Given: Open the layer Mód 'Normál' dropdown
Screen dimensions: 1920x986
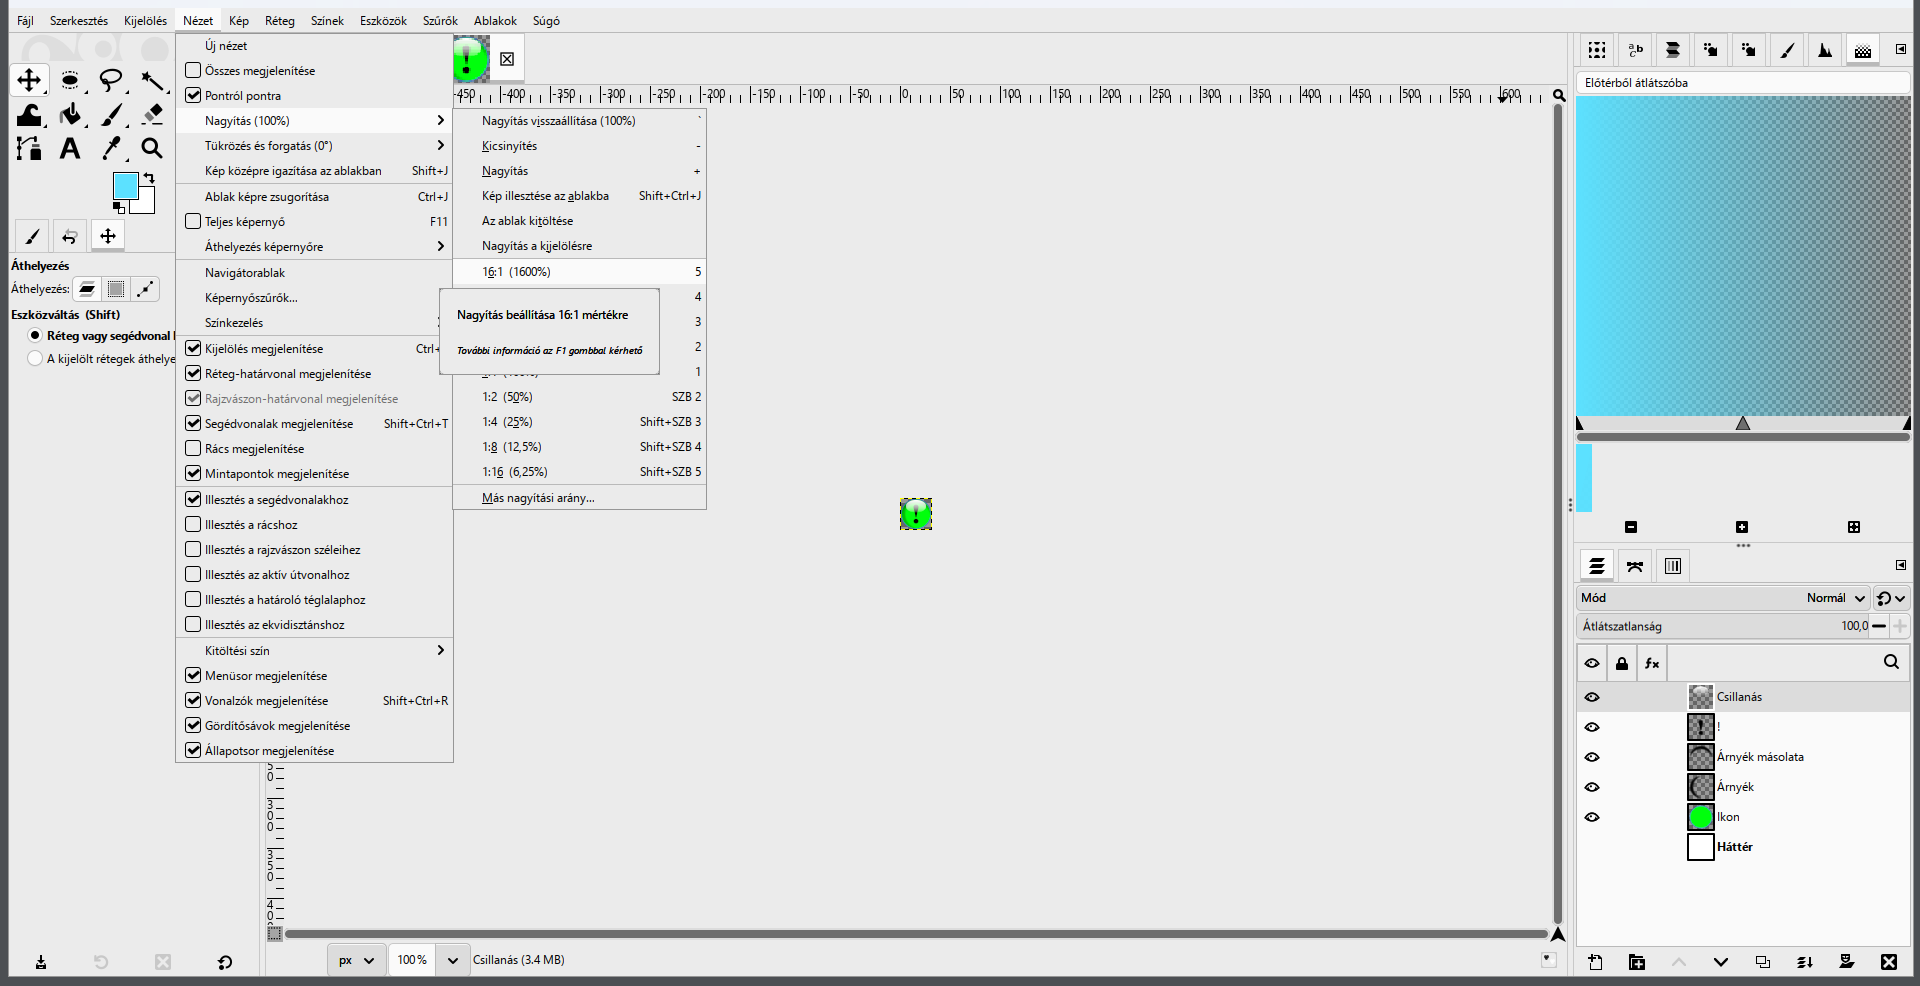Looking at the screenshot, I should click(1722, 598).
